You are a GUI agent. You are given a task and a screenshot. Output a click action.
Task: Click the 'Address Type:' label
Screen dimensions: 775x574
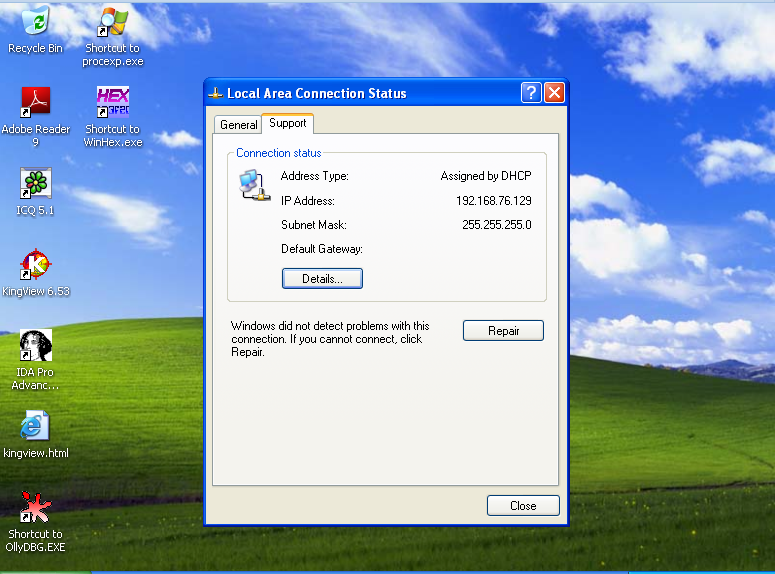click(314, 176)
